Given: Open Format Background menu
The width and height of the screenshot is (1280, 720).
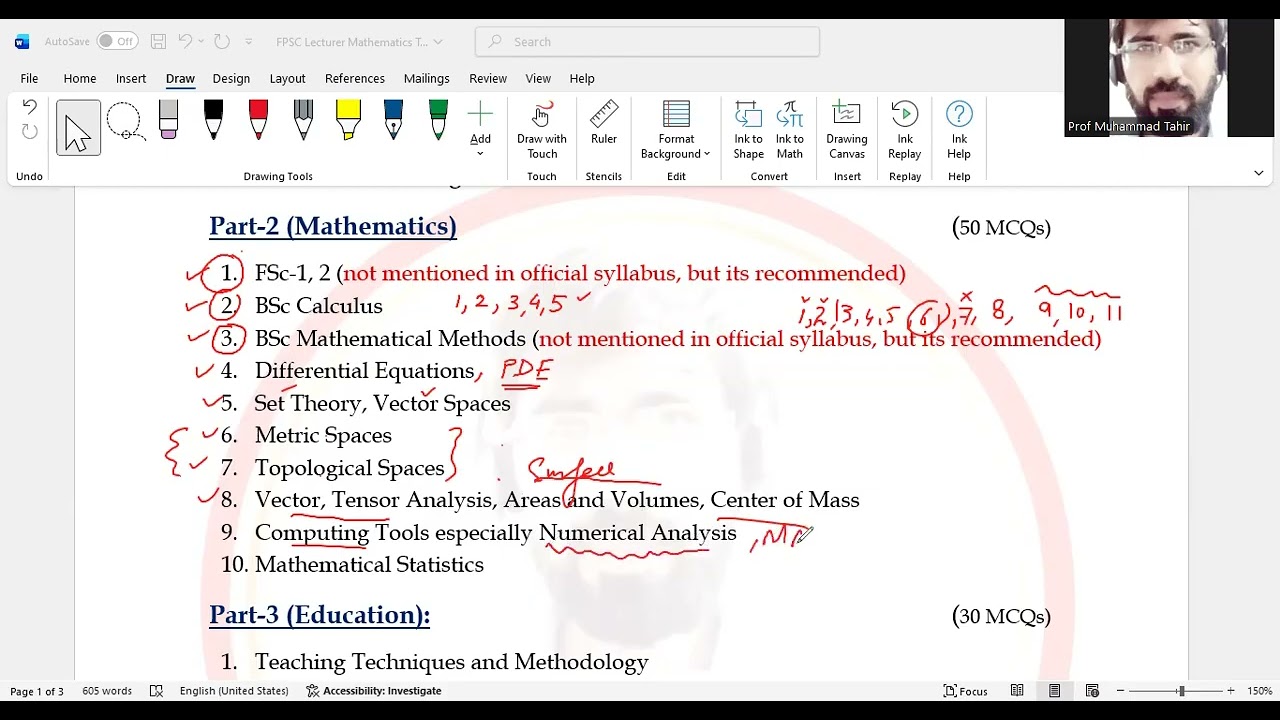Looking at the screenshot, I should click(676, 130).
